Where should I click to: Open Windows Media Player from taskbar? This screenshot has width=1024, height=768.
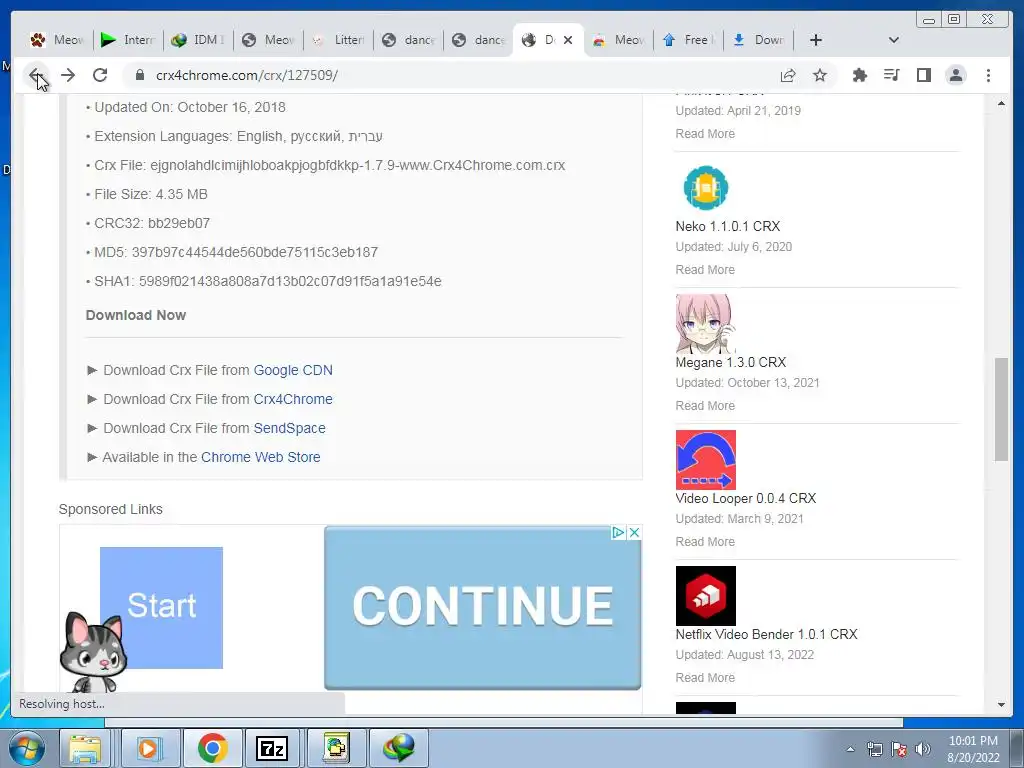click(148, 748)
